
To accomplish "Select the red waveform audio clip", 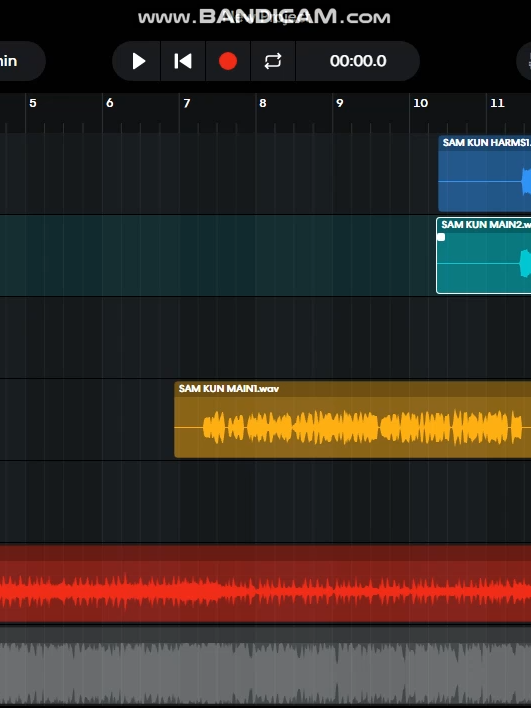I will coord(266,584).
